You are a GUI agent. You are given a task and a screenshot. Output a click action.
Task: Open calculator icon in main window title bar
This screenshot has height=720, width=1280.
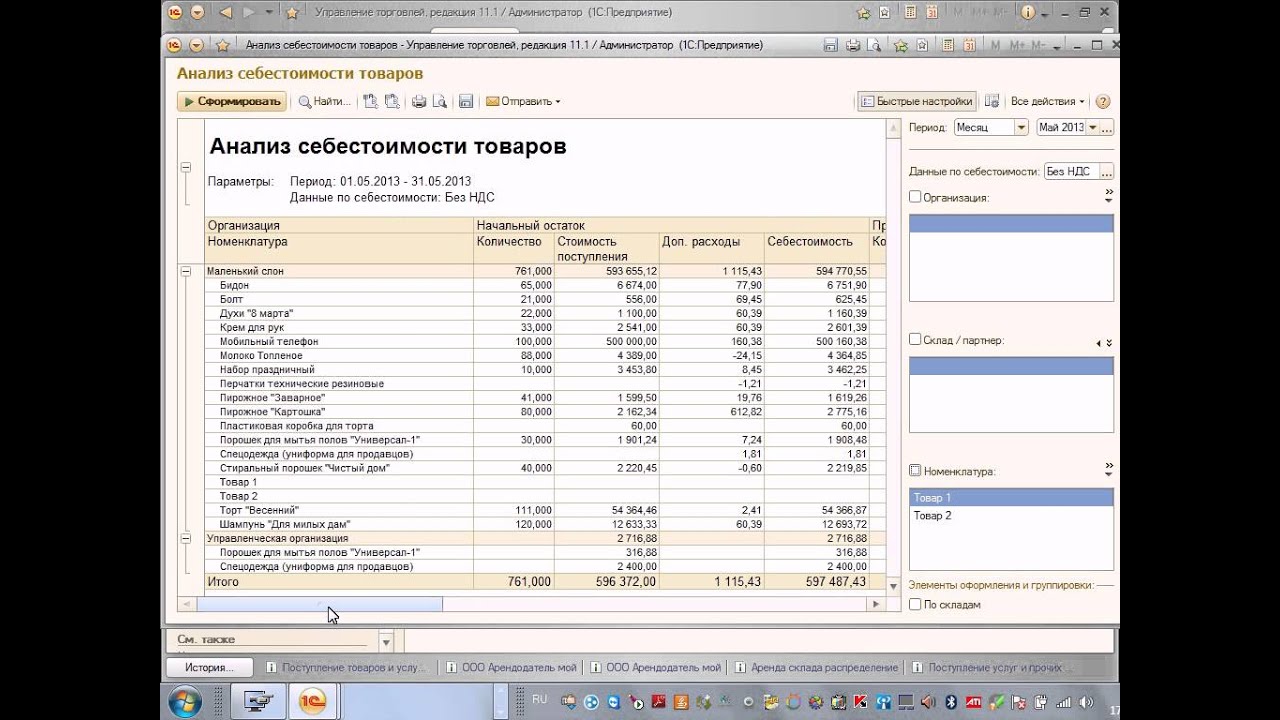pos(908,12)
